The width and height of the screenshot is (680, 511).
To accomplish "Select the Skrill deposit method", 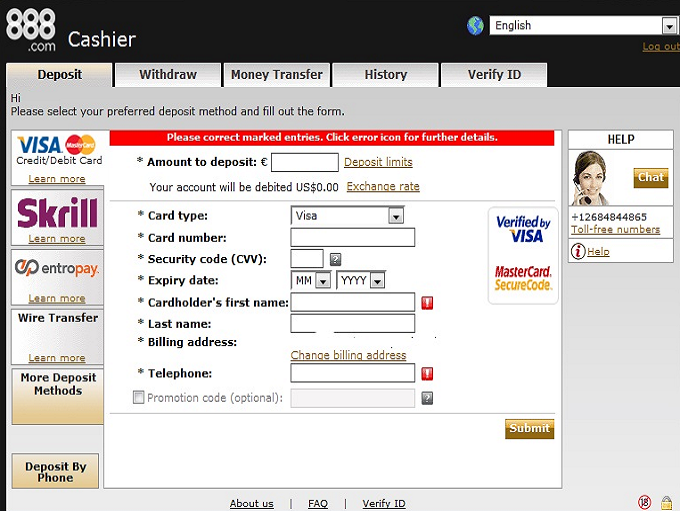I will (x=57, y=218).
